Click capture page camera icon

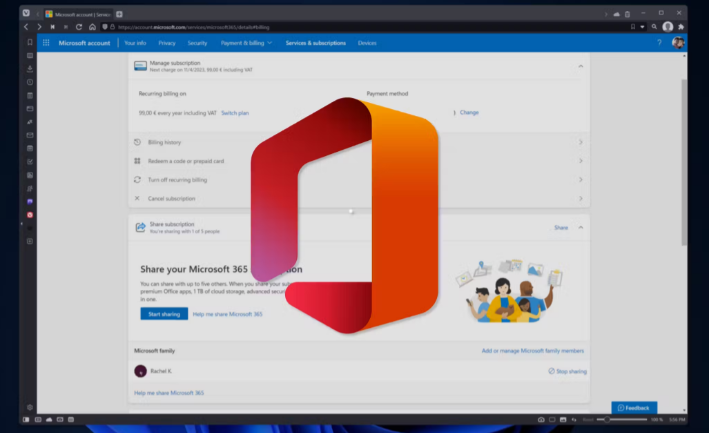tap(541, 419)
